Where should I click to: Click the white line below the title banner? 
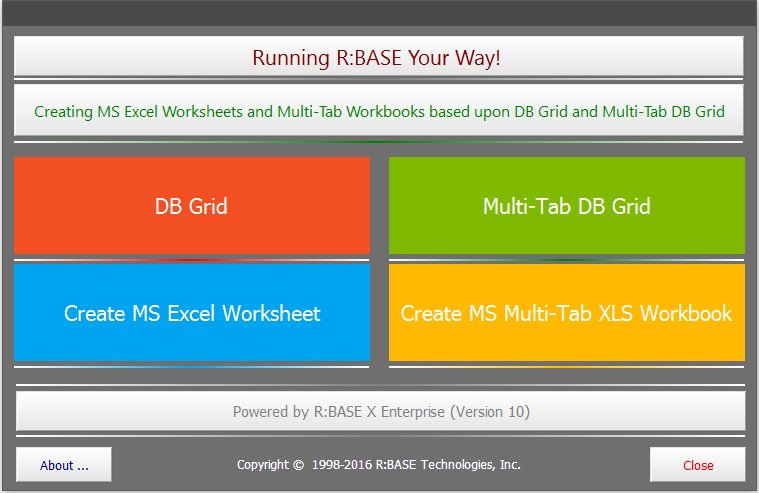click(x=378, y=79)
